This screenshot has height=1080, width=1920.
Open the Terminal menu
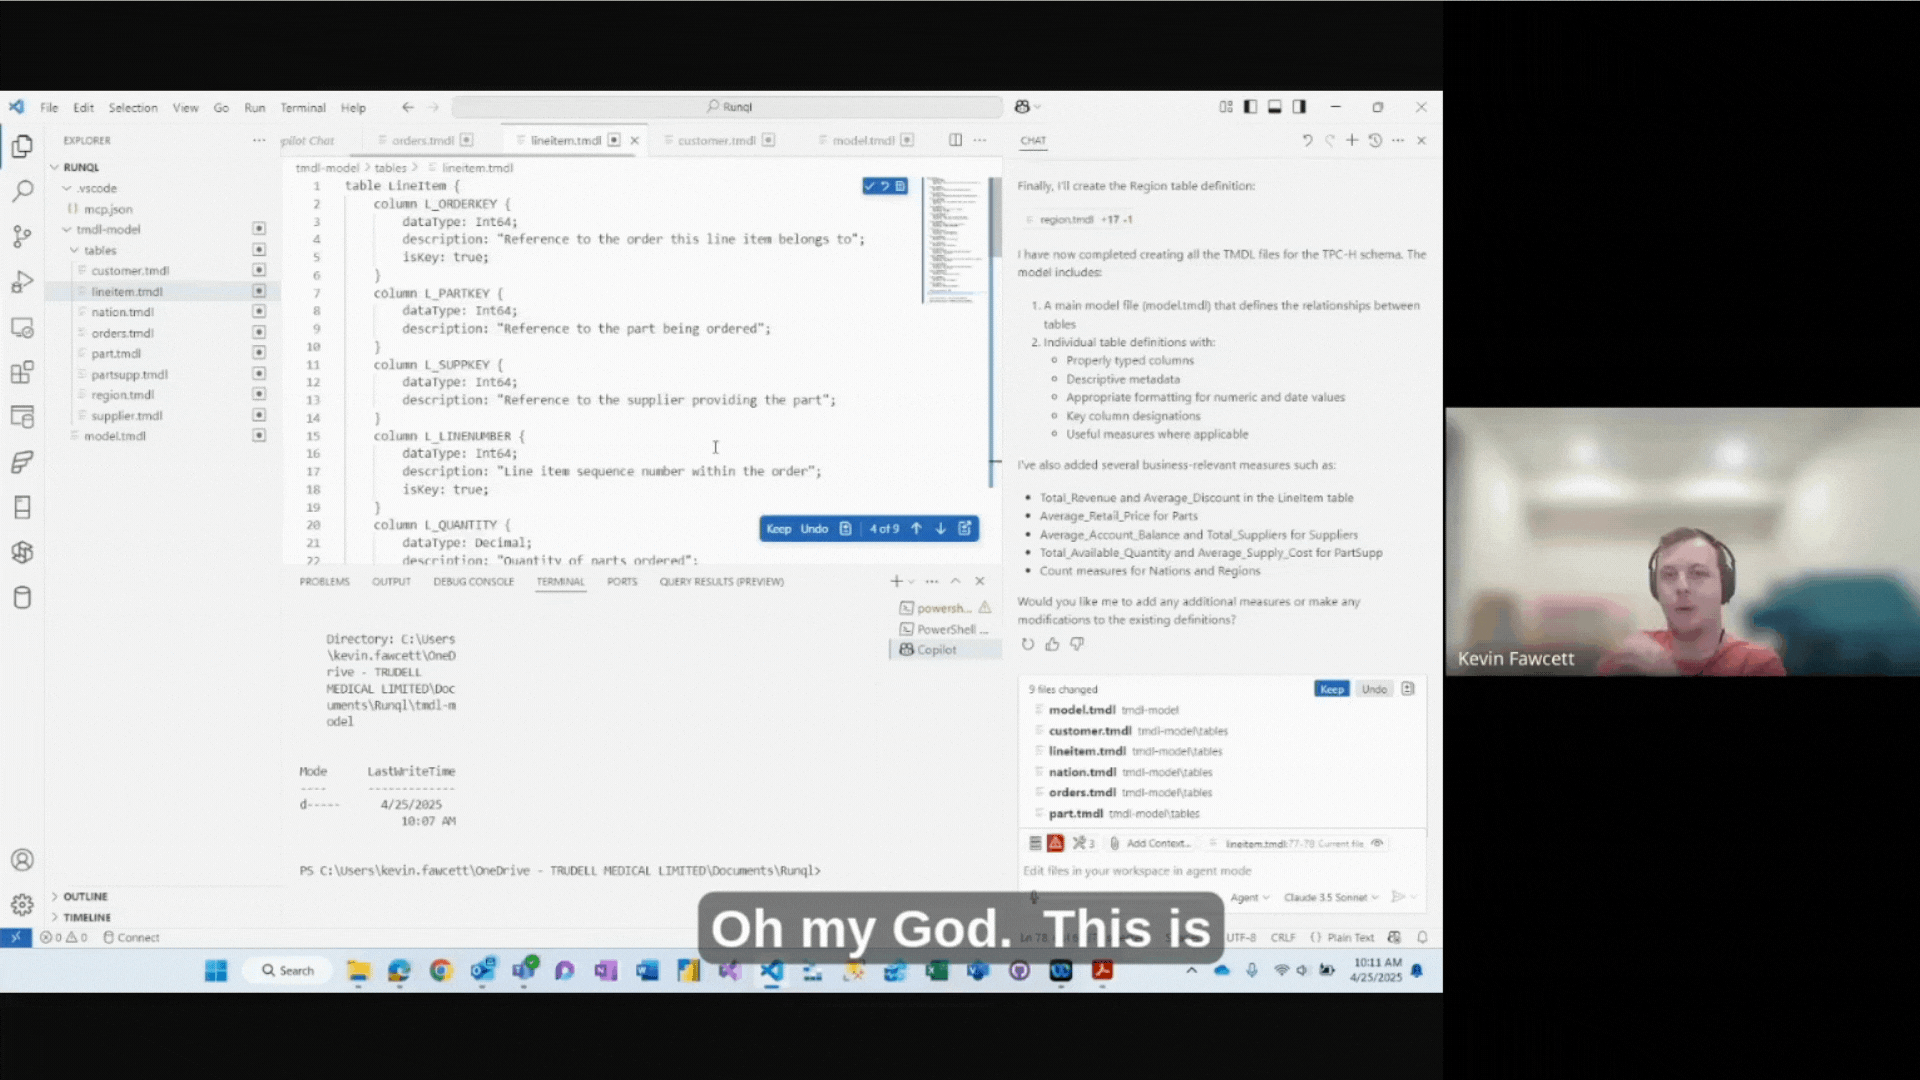302,108
